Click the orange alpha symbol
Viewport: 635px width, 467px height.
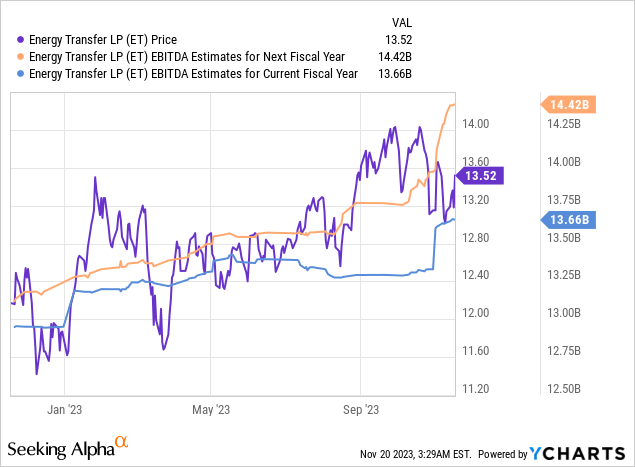(x=121, y=440)
